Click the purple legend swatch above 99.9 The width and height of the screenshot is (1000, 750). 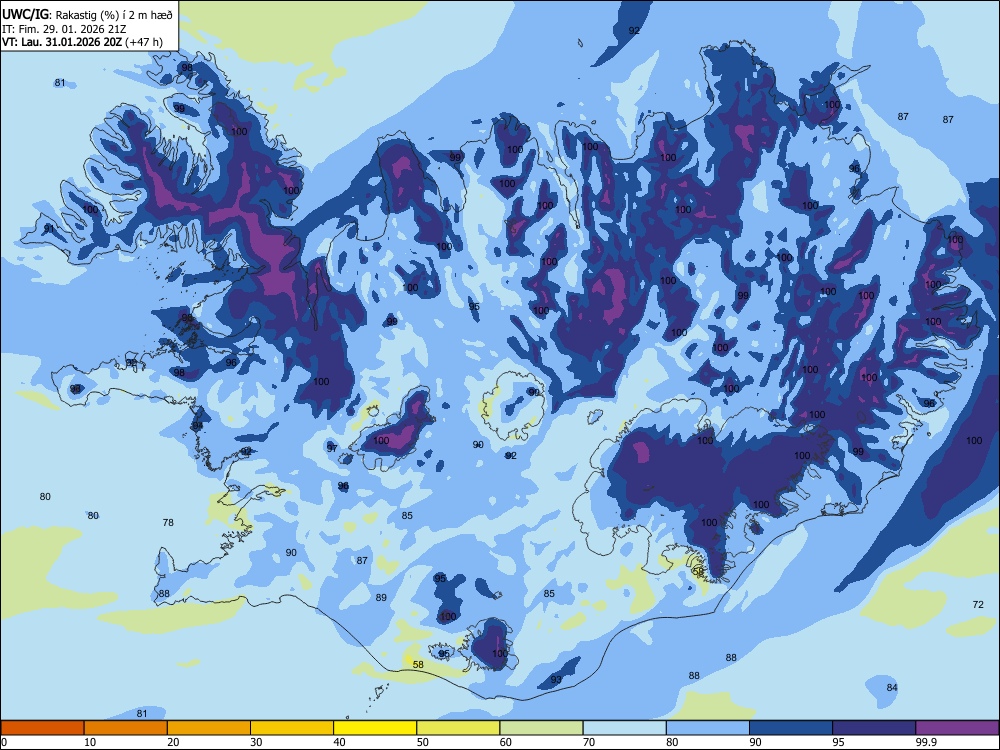[957, 728]
